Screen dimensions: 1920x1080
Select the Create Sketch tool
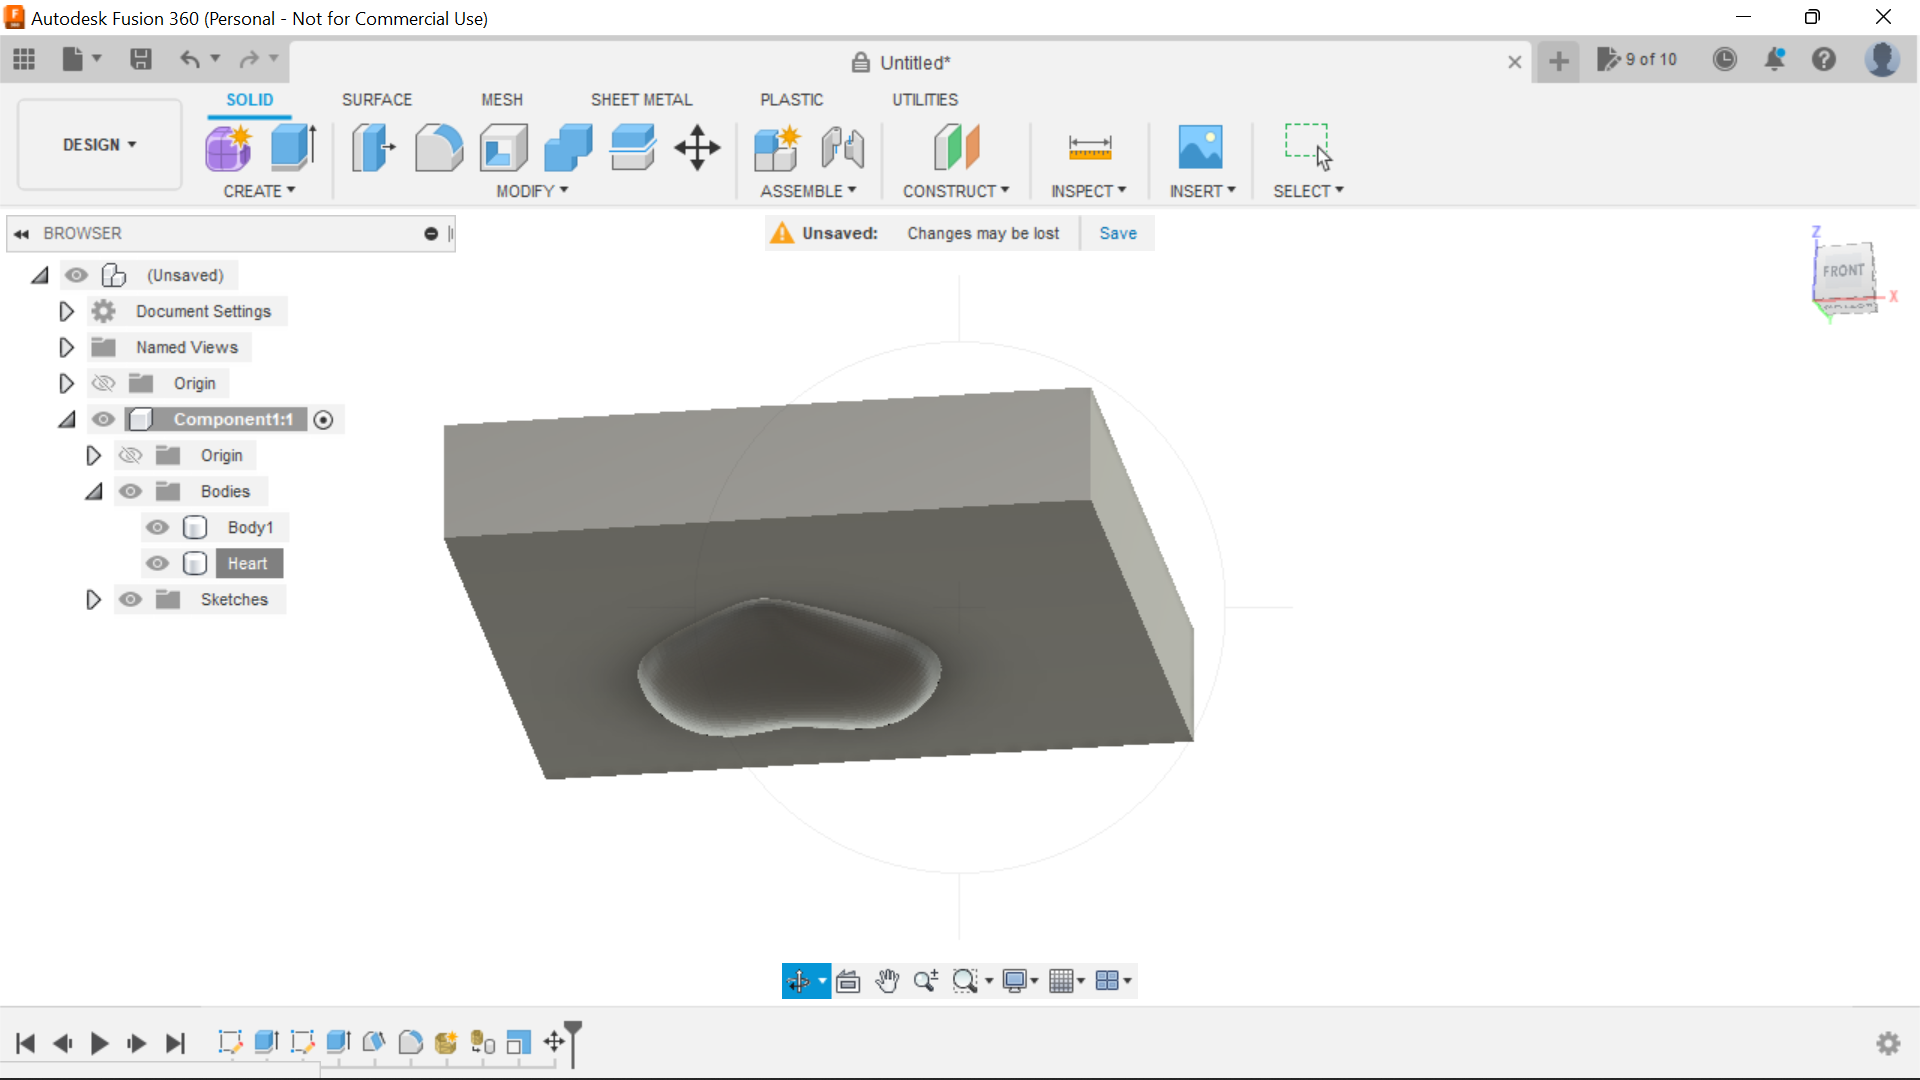pos(228,147)
